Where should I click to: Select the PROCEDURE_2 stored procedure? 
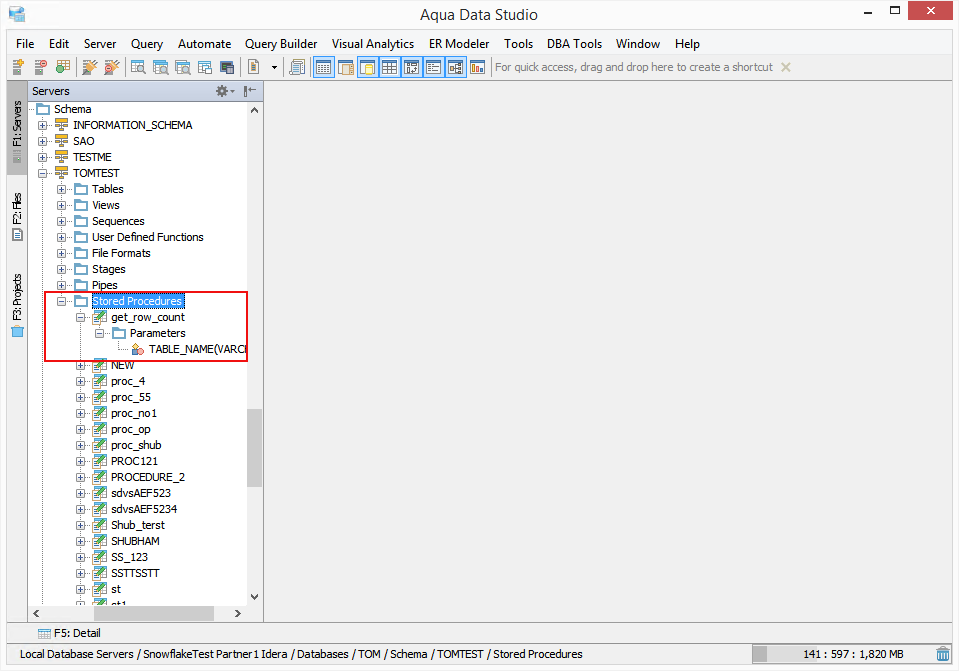tap(148, 477)
